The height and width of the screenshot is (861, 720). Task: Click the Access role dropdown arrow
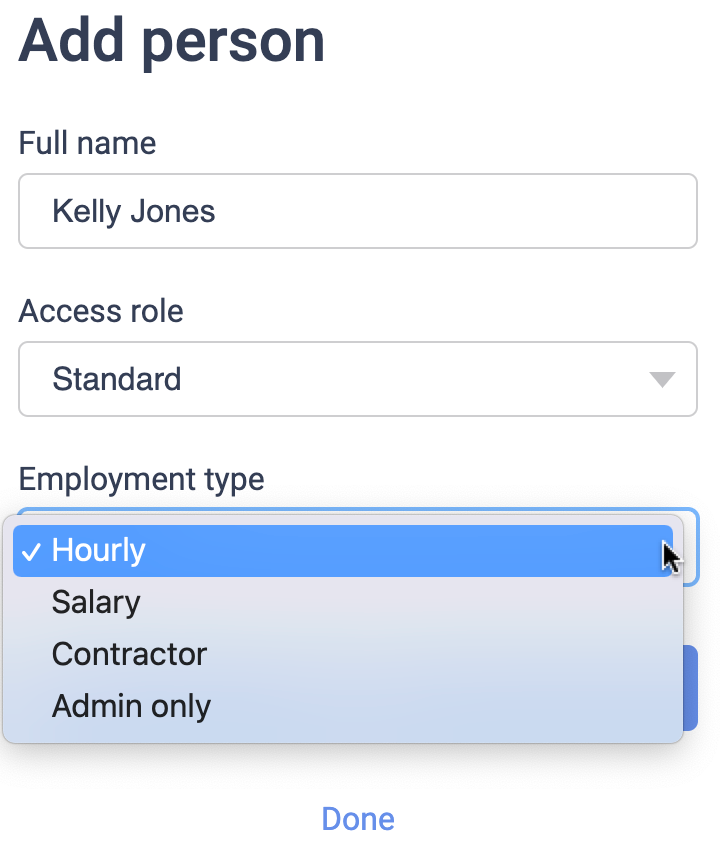tap(661, 379)
